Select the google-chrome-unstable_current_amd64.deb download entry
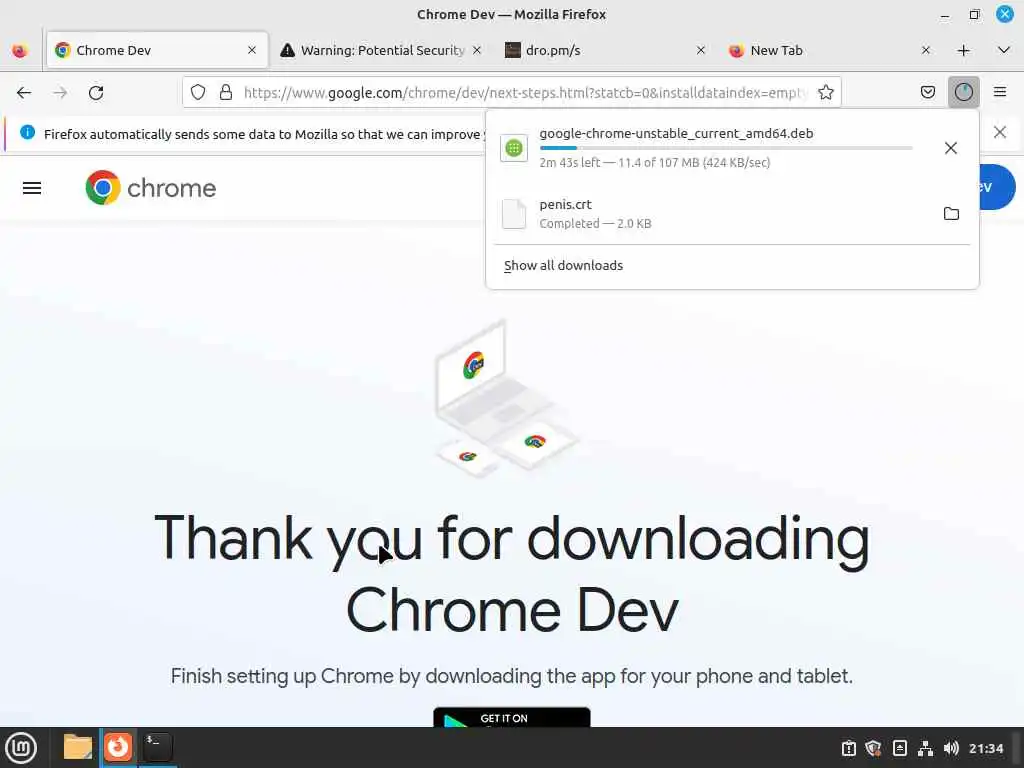This screenshot has width=1024, height=768. point(712,148)
